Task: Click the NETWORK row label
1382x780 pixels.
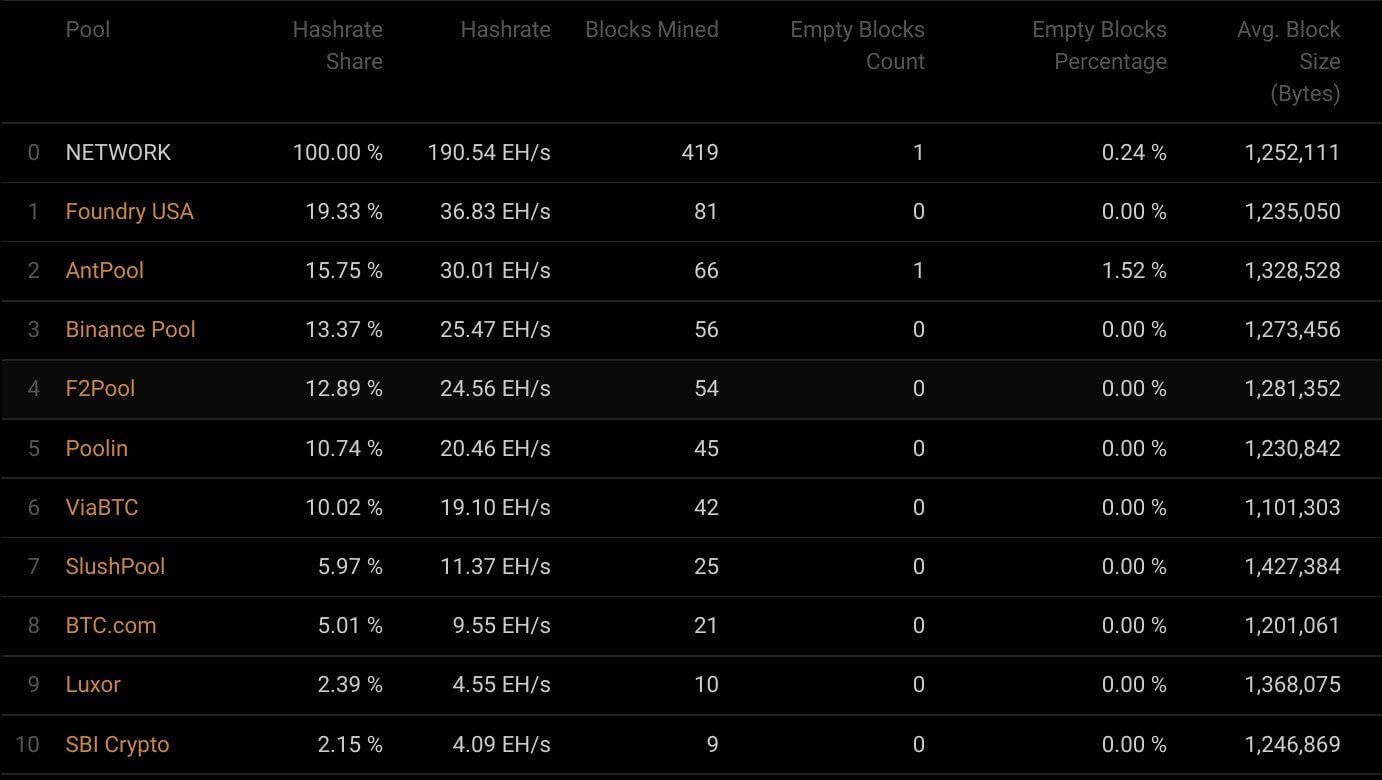Action: (x=118, y=153)
